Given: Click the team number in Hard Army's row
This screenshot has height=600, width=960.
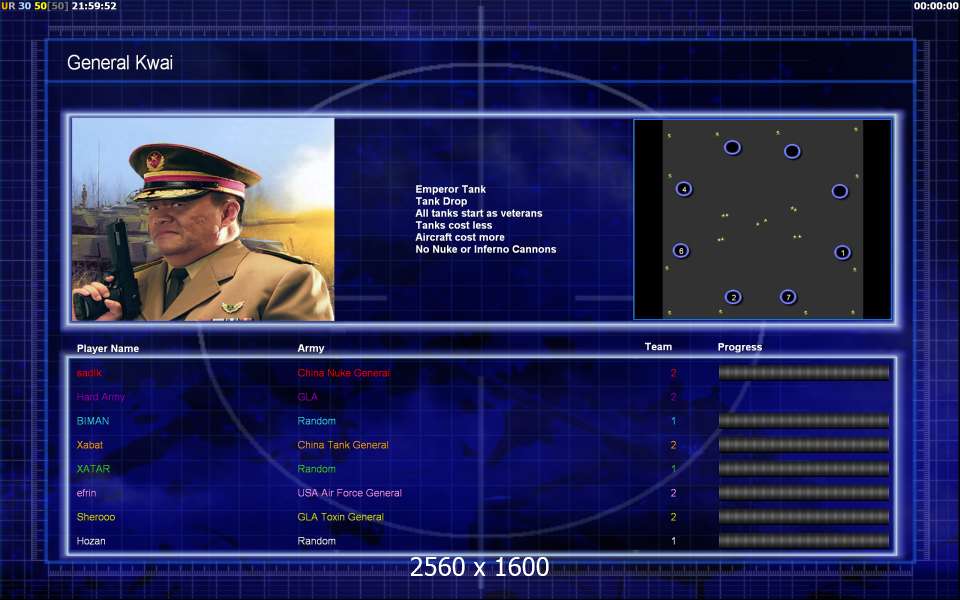Looking at the screenshot, I should [x=673, y=397].
